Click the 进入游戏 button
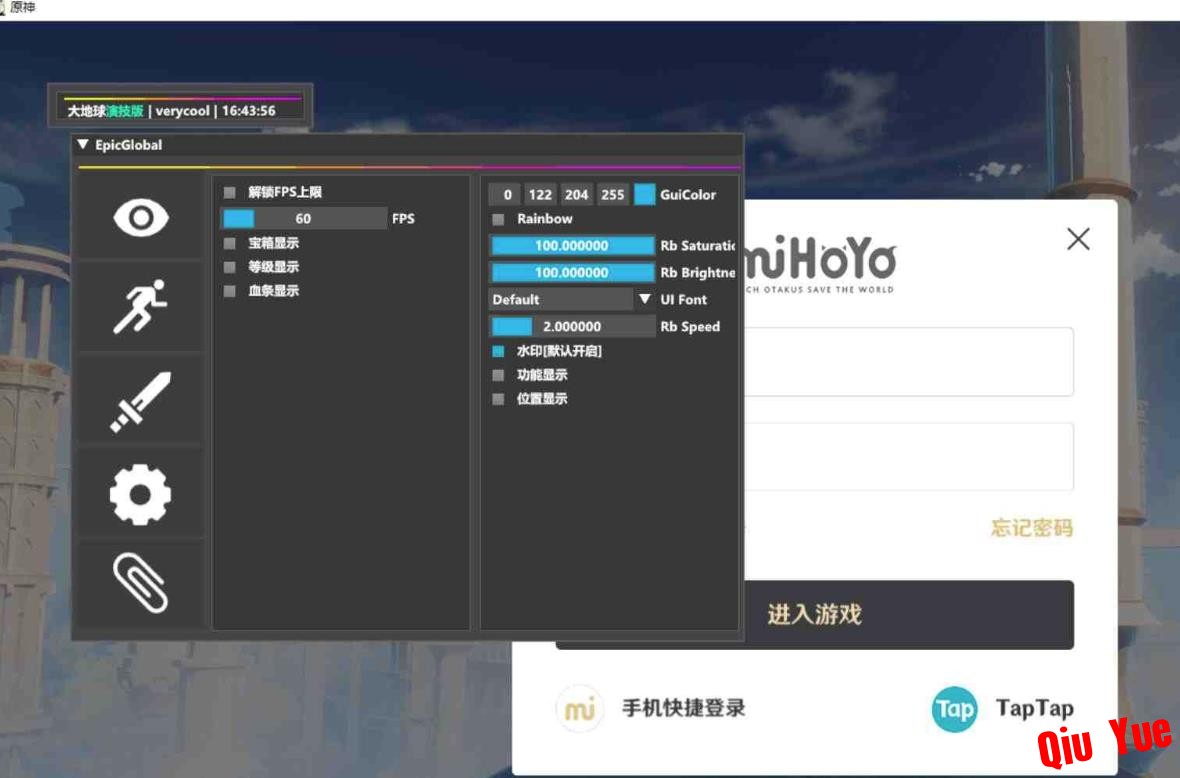Viewport: 1180px width, 778px height. click(x=814, y=615)
